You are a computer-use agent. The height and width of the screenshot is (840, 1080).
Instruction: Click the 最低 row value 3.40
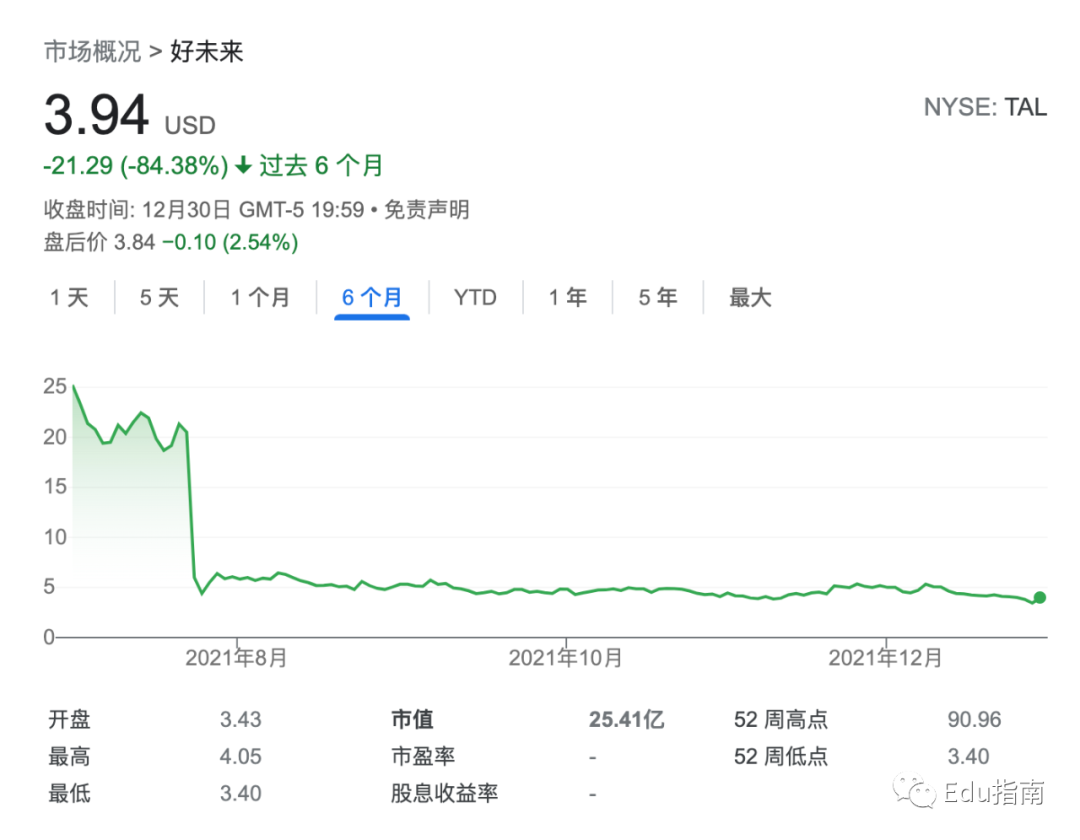click(240, 793)
